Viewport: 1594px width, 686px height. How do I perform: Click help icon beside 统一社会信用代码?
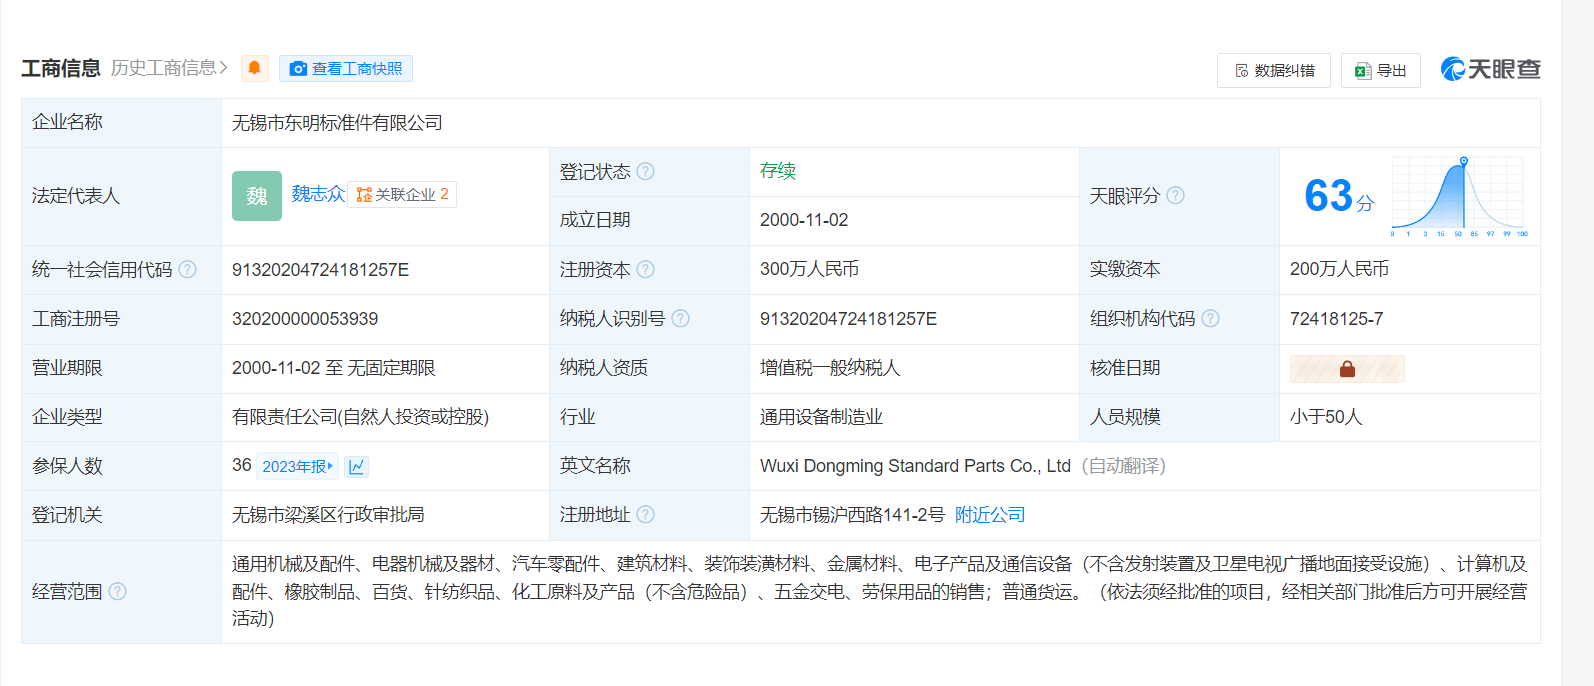(x=187, y=269)
